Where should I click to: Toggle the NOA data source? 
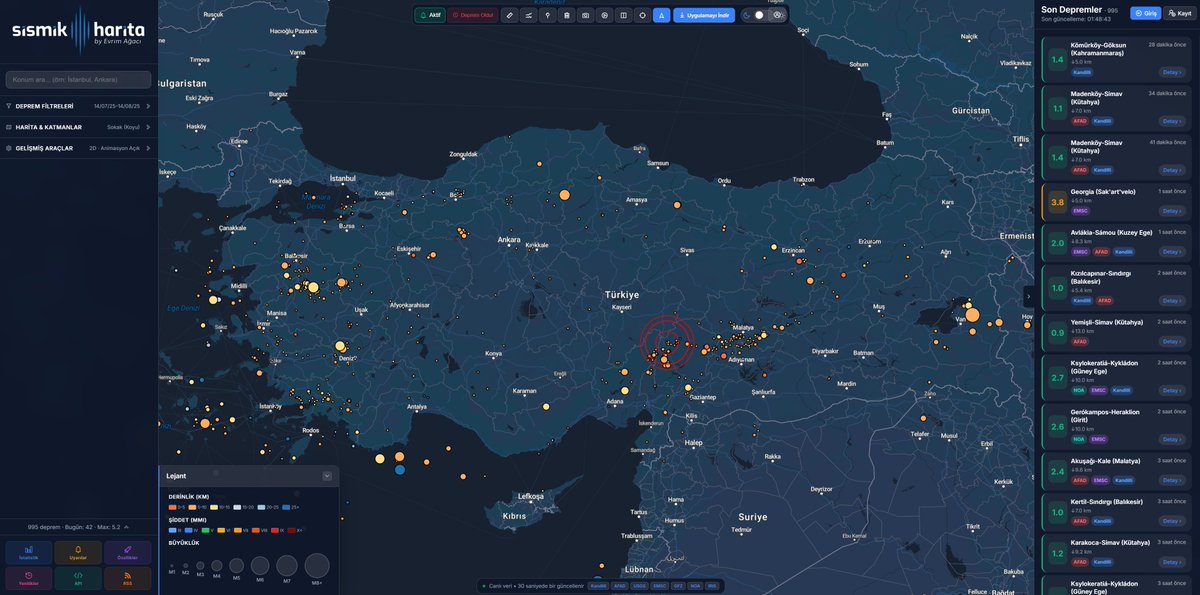[695, 586]
